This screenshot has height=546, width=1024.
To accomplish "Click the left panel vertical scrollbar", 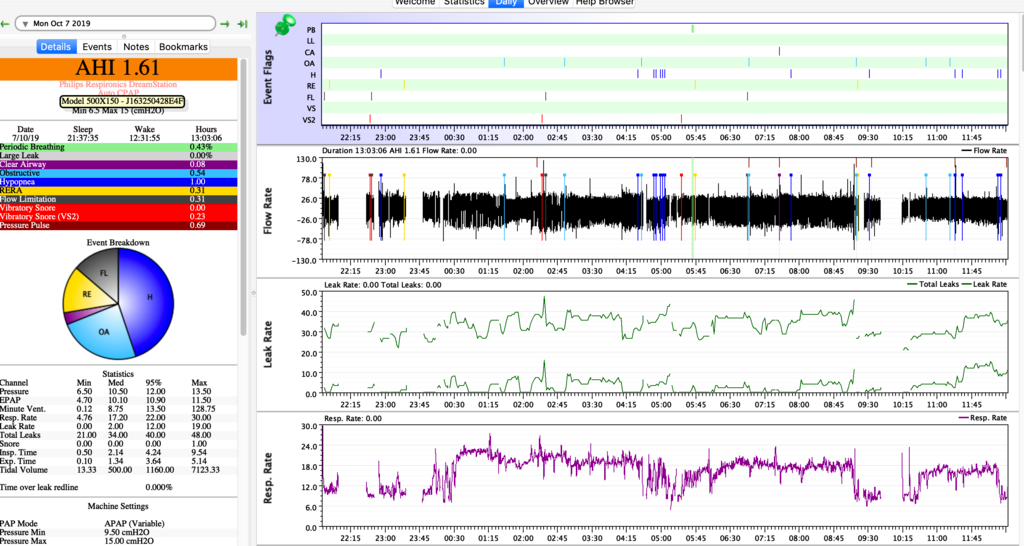I will pos(244,196).
